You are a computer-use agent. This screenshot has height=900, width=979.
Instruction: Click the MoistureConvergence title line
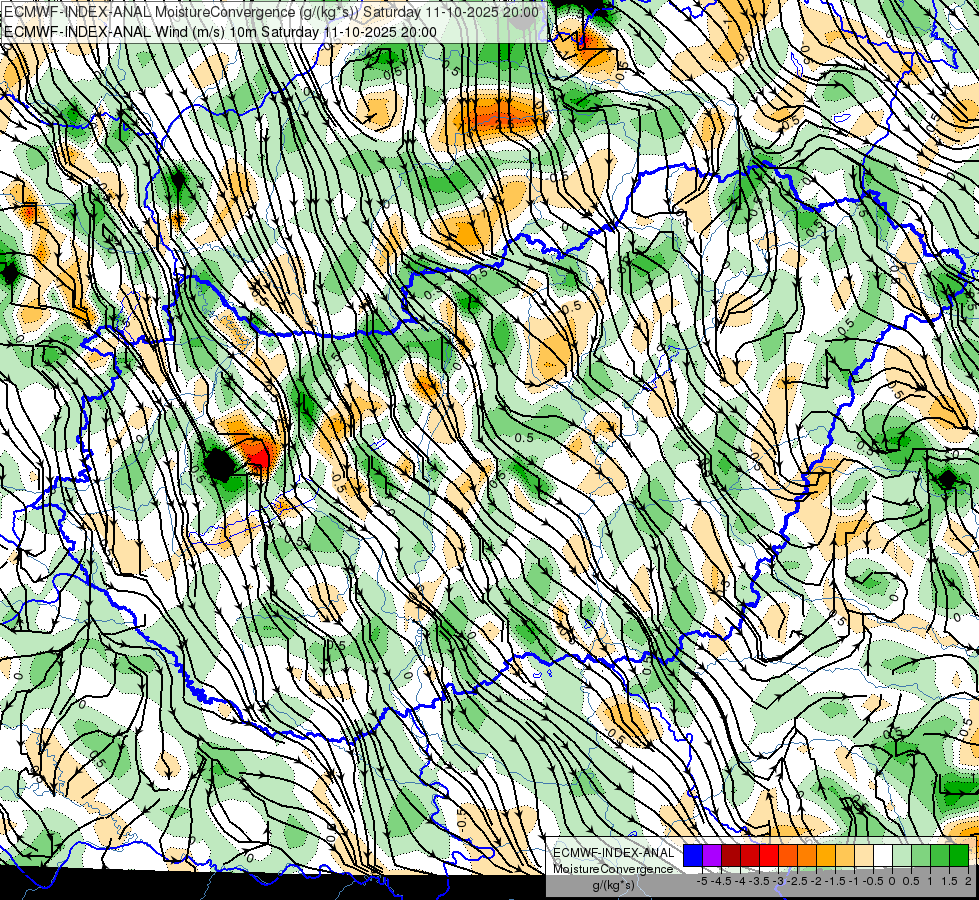point(272,12)
